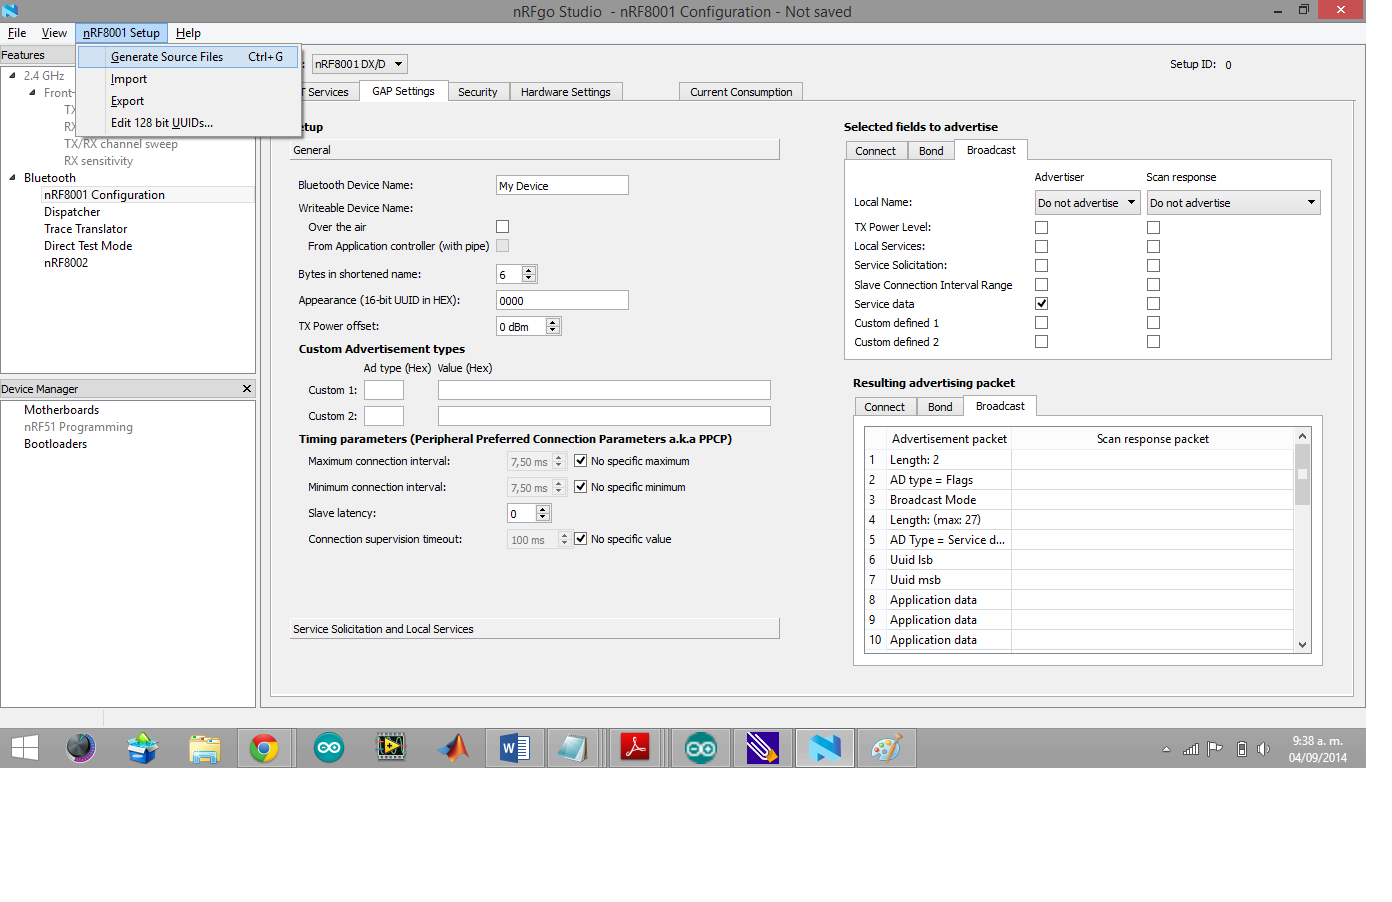
Task: Switch to Microsoft Word in taskbar
Action: [x=514, y=748]
